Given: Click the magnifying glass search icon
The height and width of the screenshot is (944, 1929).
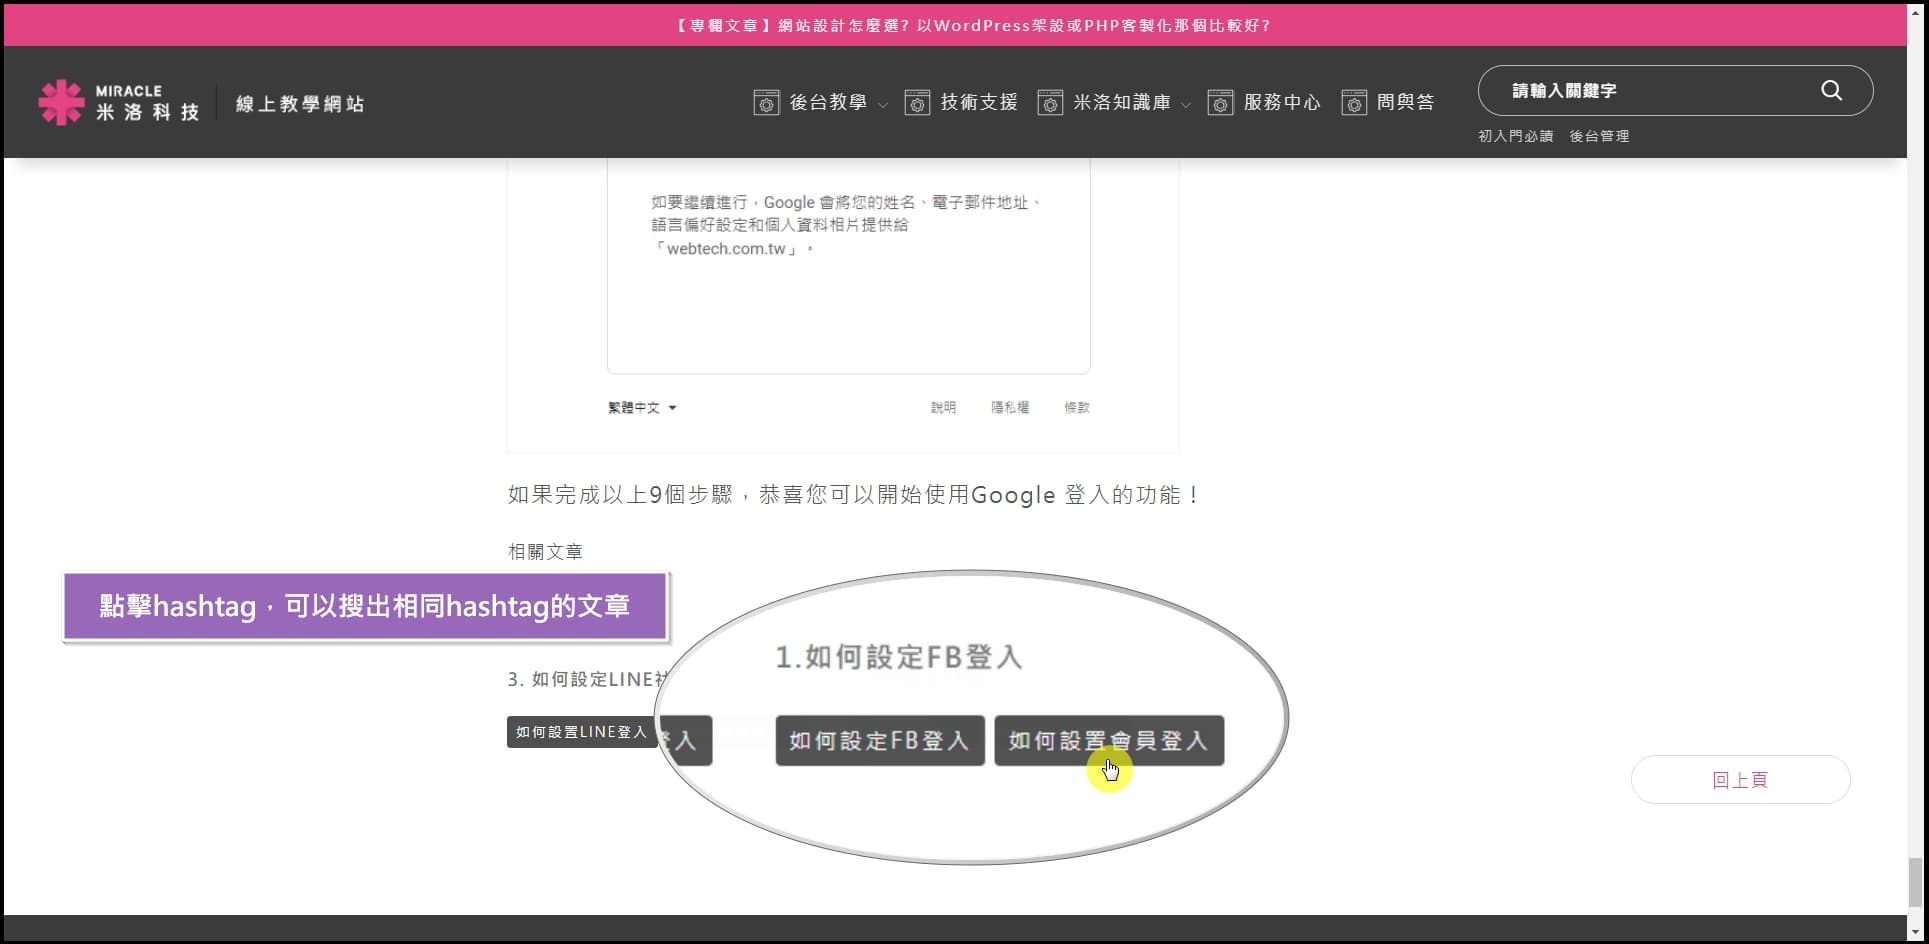Looking at the screenshot, I should click(1831, 90).
